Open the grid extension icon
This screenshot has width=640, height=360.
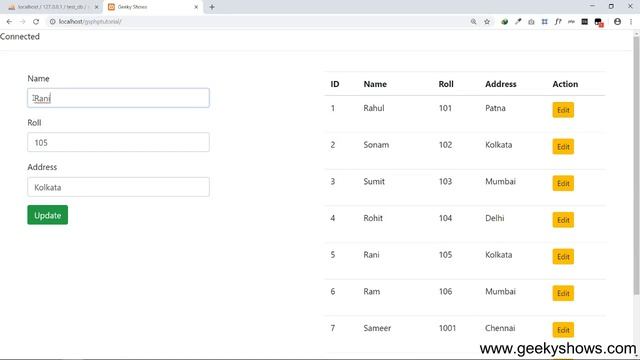pos(544,22)
